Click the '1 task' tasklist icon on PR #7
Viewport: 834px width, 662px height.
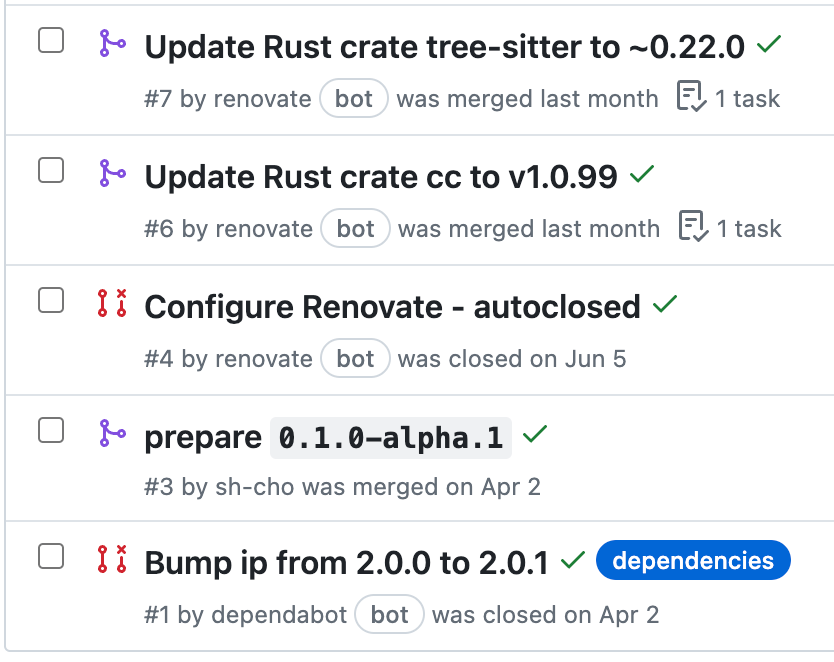tap(690, 97)
